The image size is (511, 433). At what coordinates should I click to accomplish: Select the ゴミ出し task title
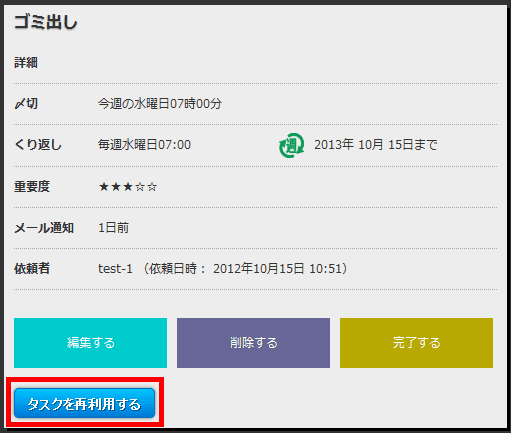(46, 23)
